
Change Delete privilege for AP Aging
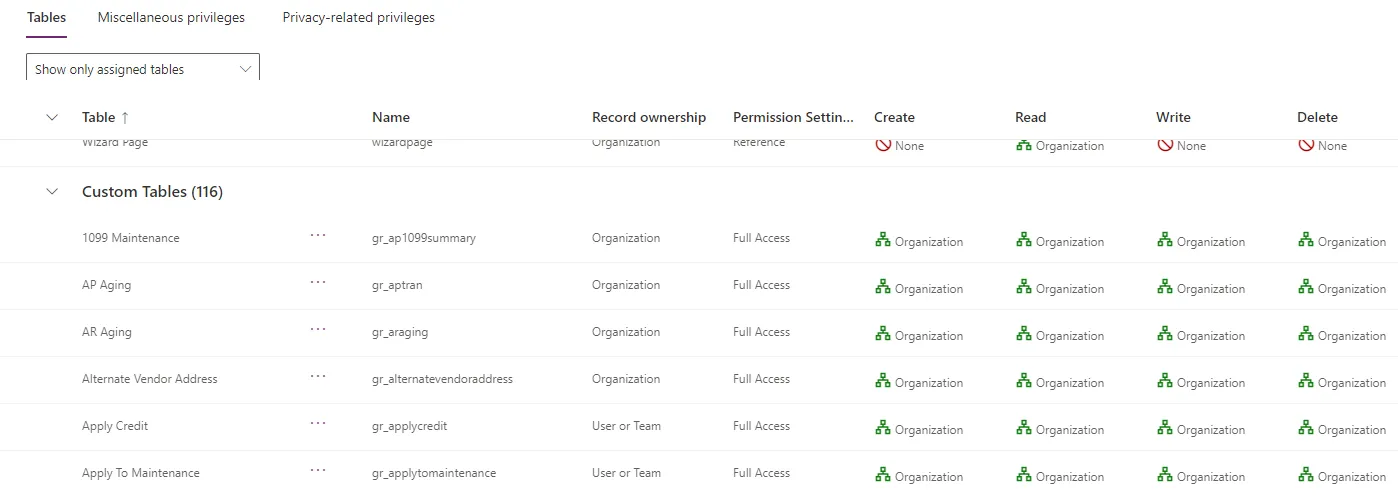click(x=1342, y=287)
